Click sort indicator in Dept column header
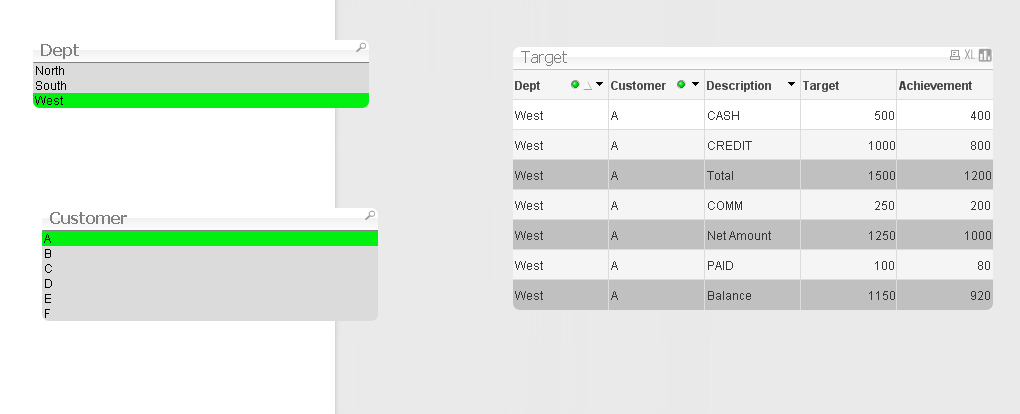1020x414 pixels. (588, 86)
